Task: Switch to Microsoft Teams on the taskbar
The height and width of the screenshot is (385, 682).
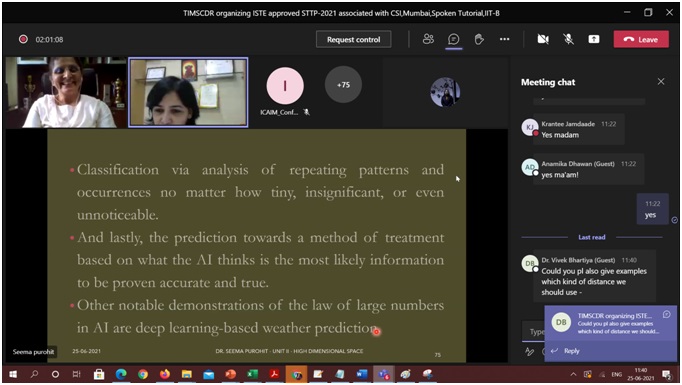Action: pyautogui.click(x=384, y=374)
